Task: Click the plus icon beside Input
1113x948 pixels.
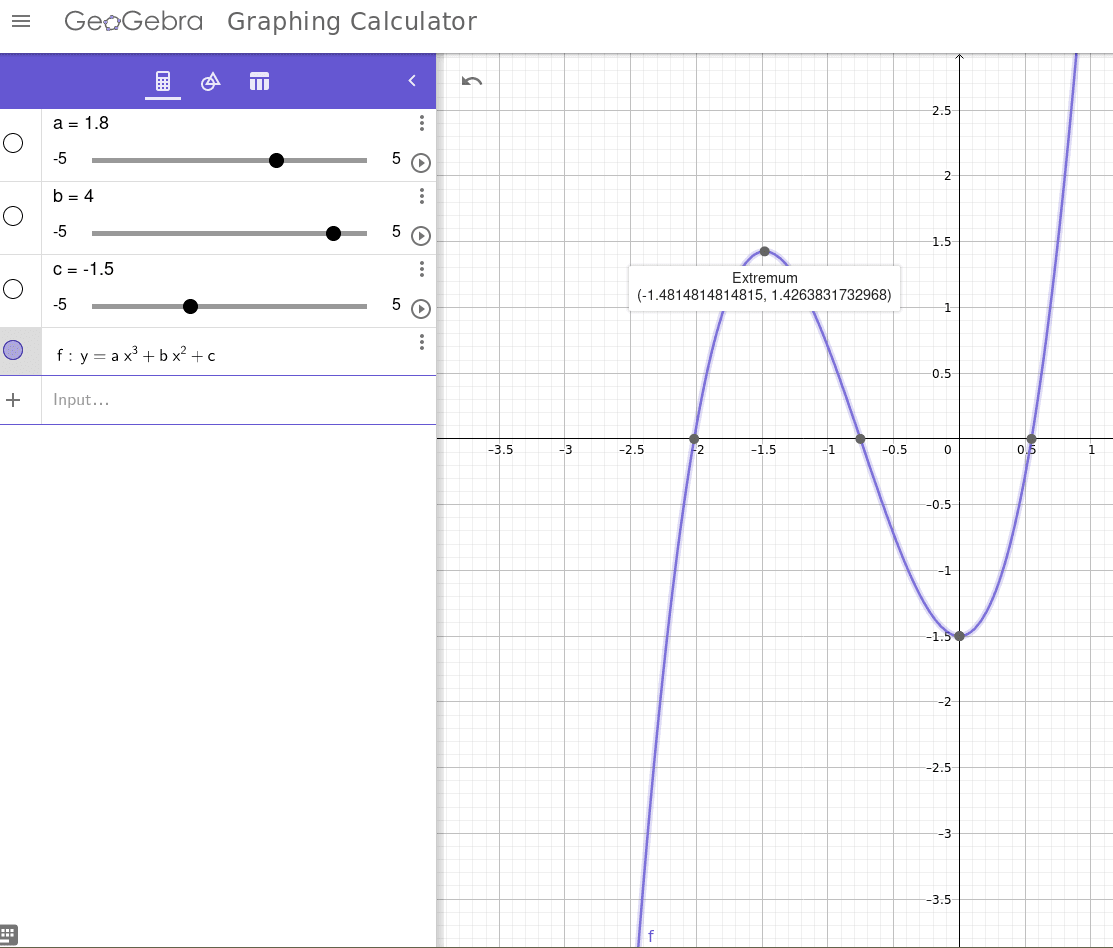Action: point(13,400)
